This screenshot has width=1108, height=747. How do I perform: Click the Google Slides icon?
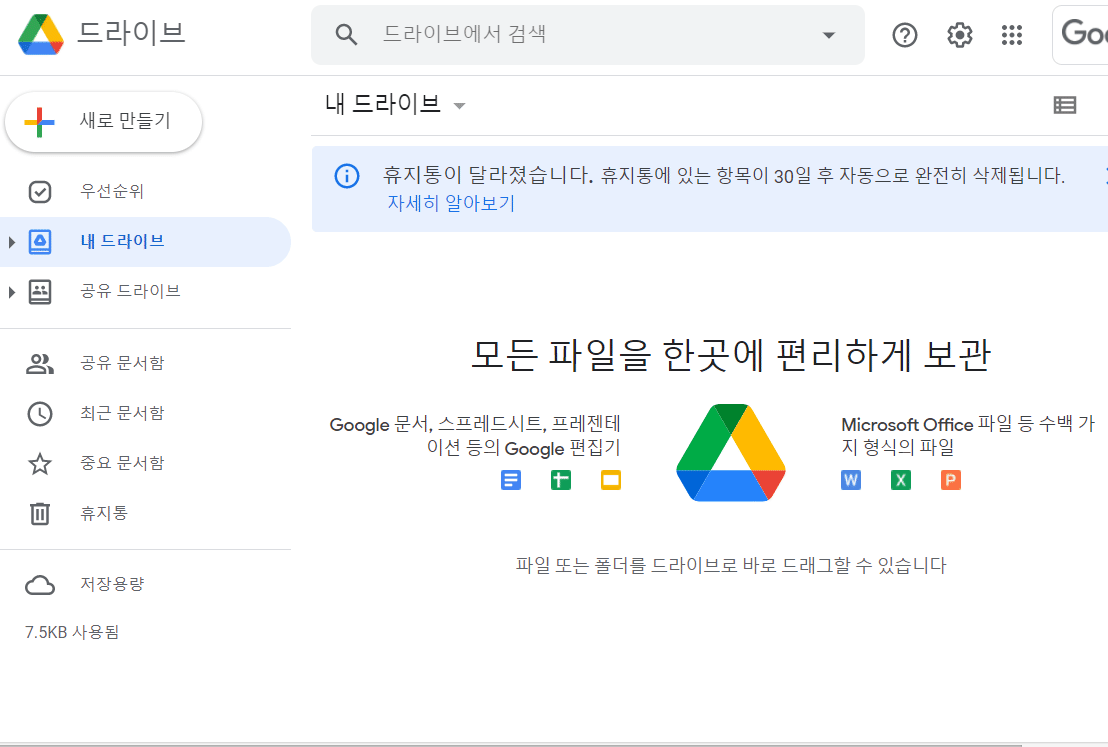[x=611, y=481]
